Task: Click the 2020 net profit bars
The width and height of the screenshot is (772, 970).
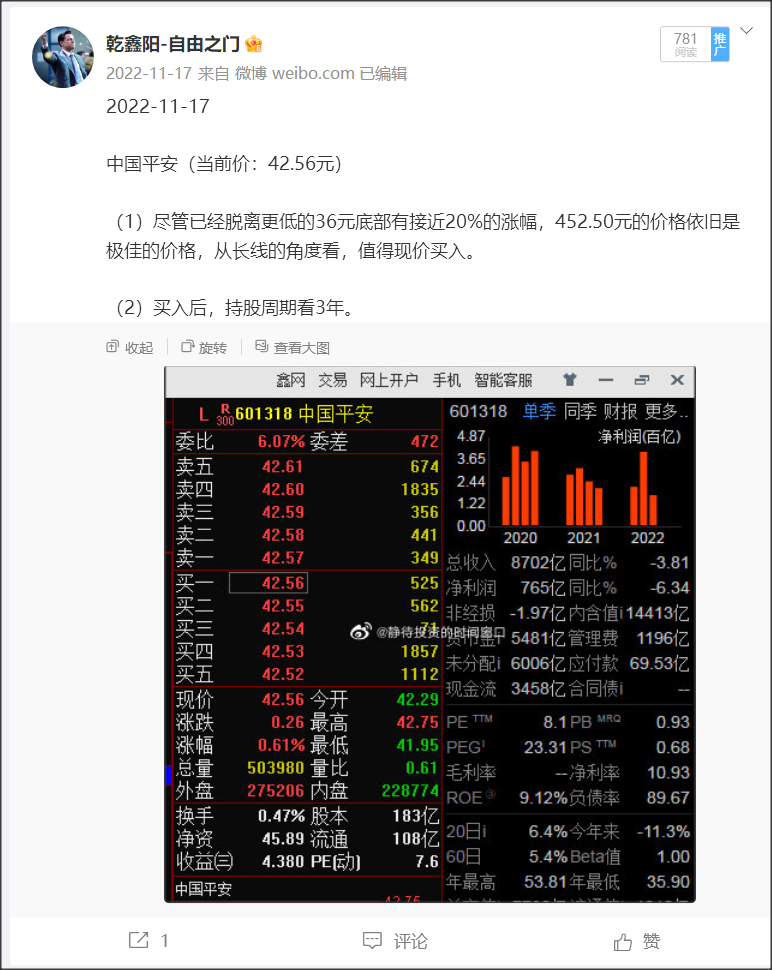Action: coord(520,486)
